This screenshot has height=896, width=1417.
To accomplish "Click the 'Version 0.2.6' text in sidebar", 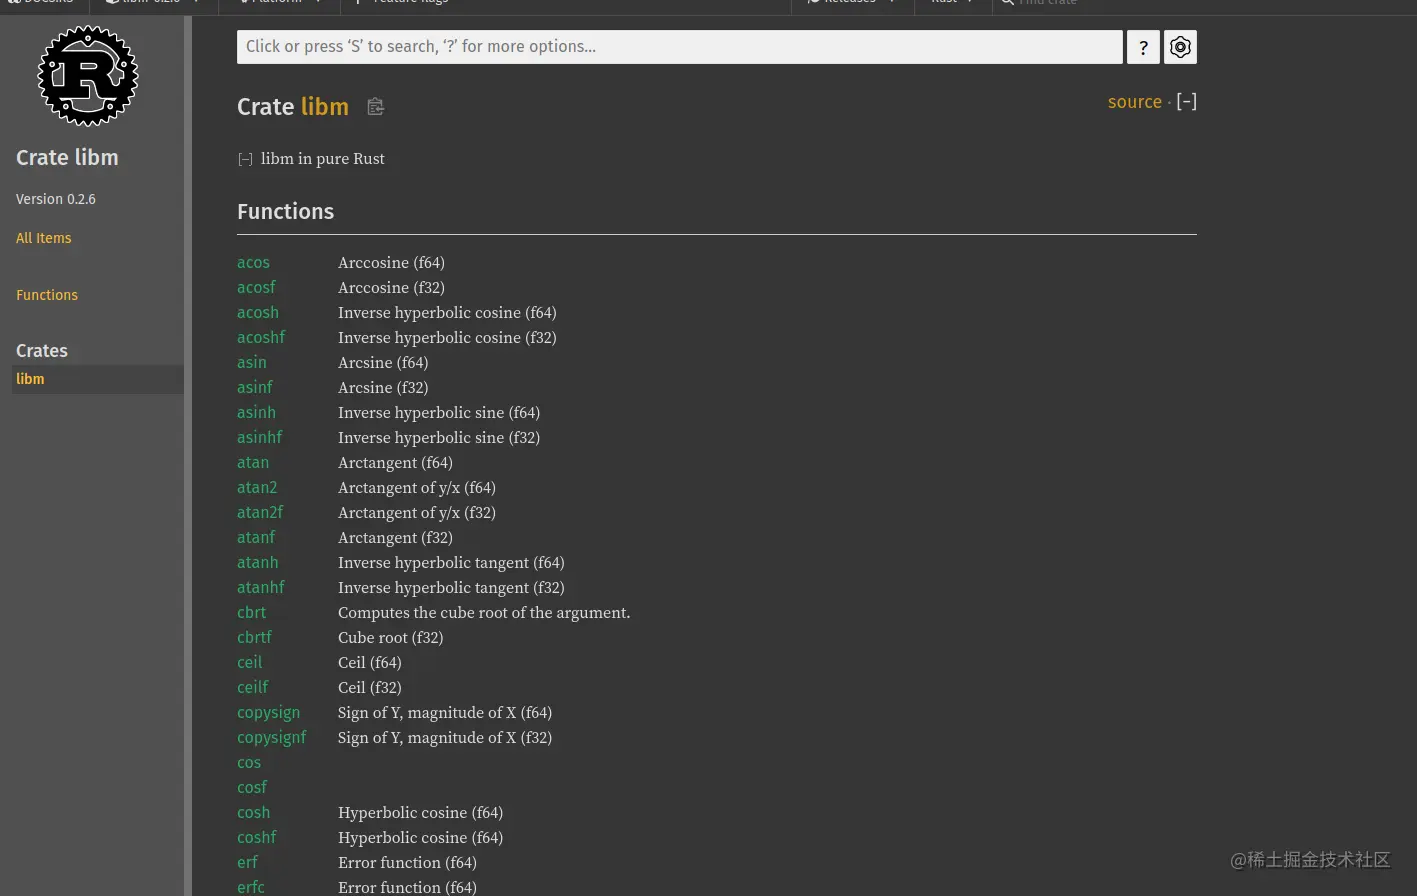I will (56, 199).
